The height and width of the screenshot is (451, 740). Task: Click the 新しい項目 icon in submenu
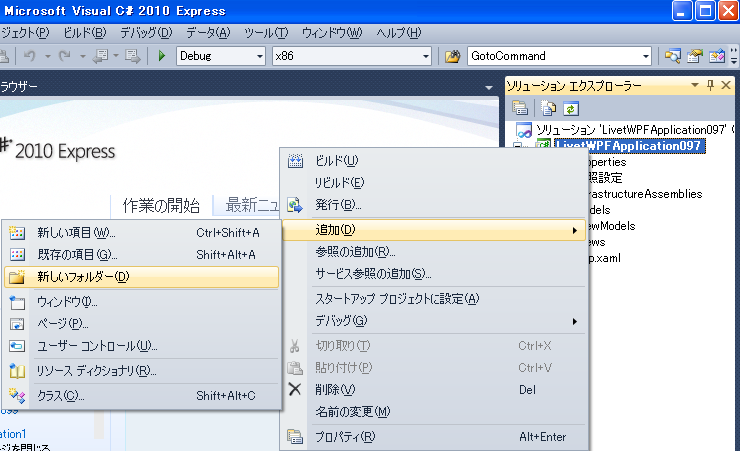17,233
